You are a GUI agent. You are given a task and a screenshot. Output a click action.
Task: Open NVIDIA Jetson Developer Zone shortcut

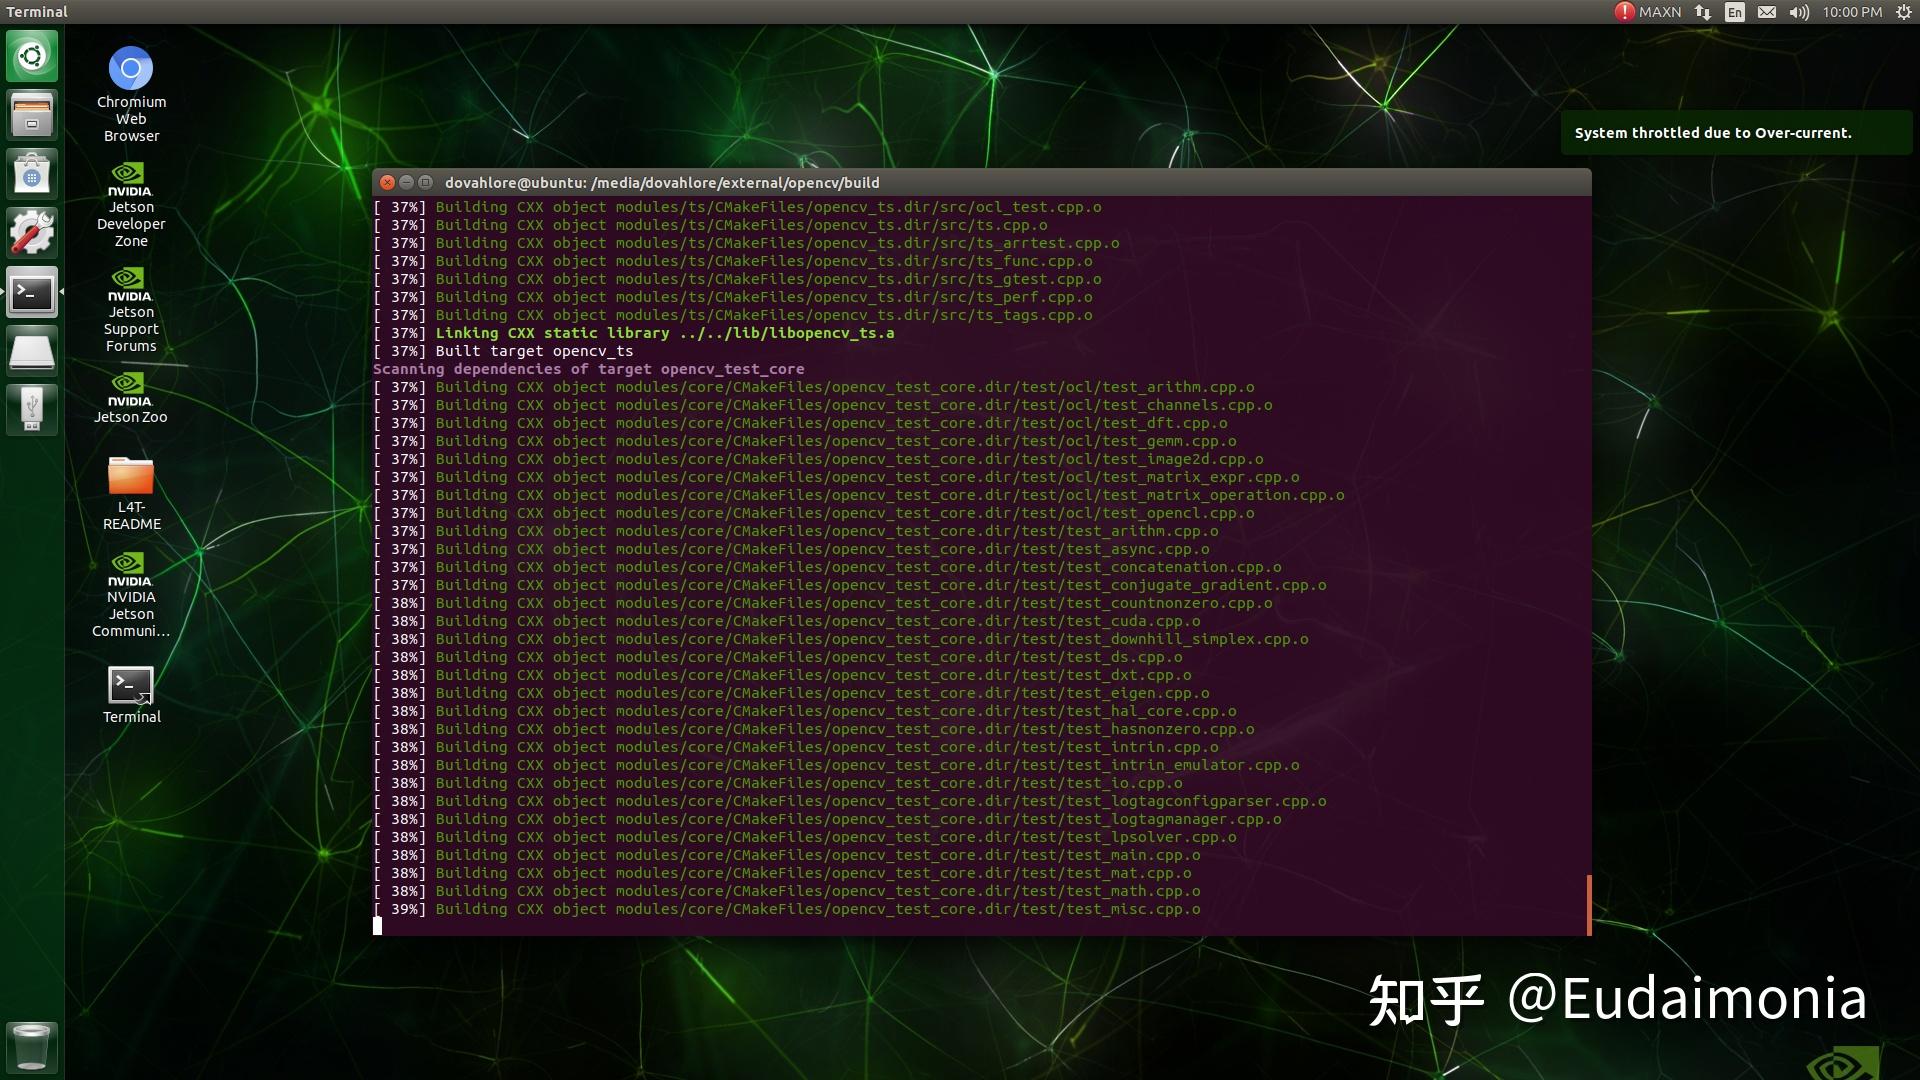(x=131, y=180)
